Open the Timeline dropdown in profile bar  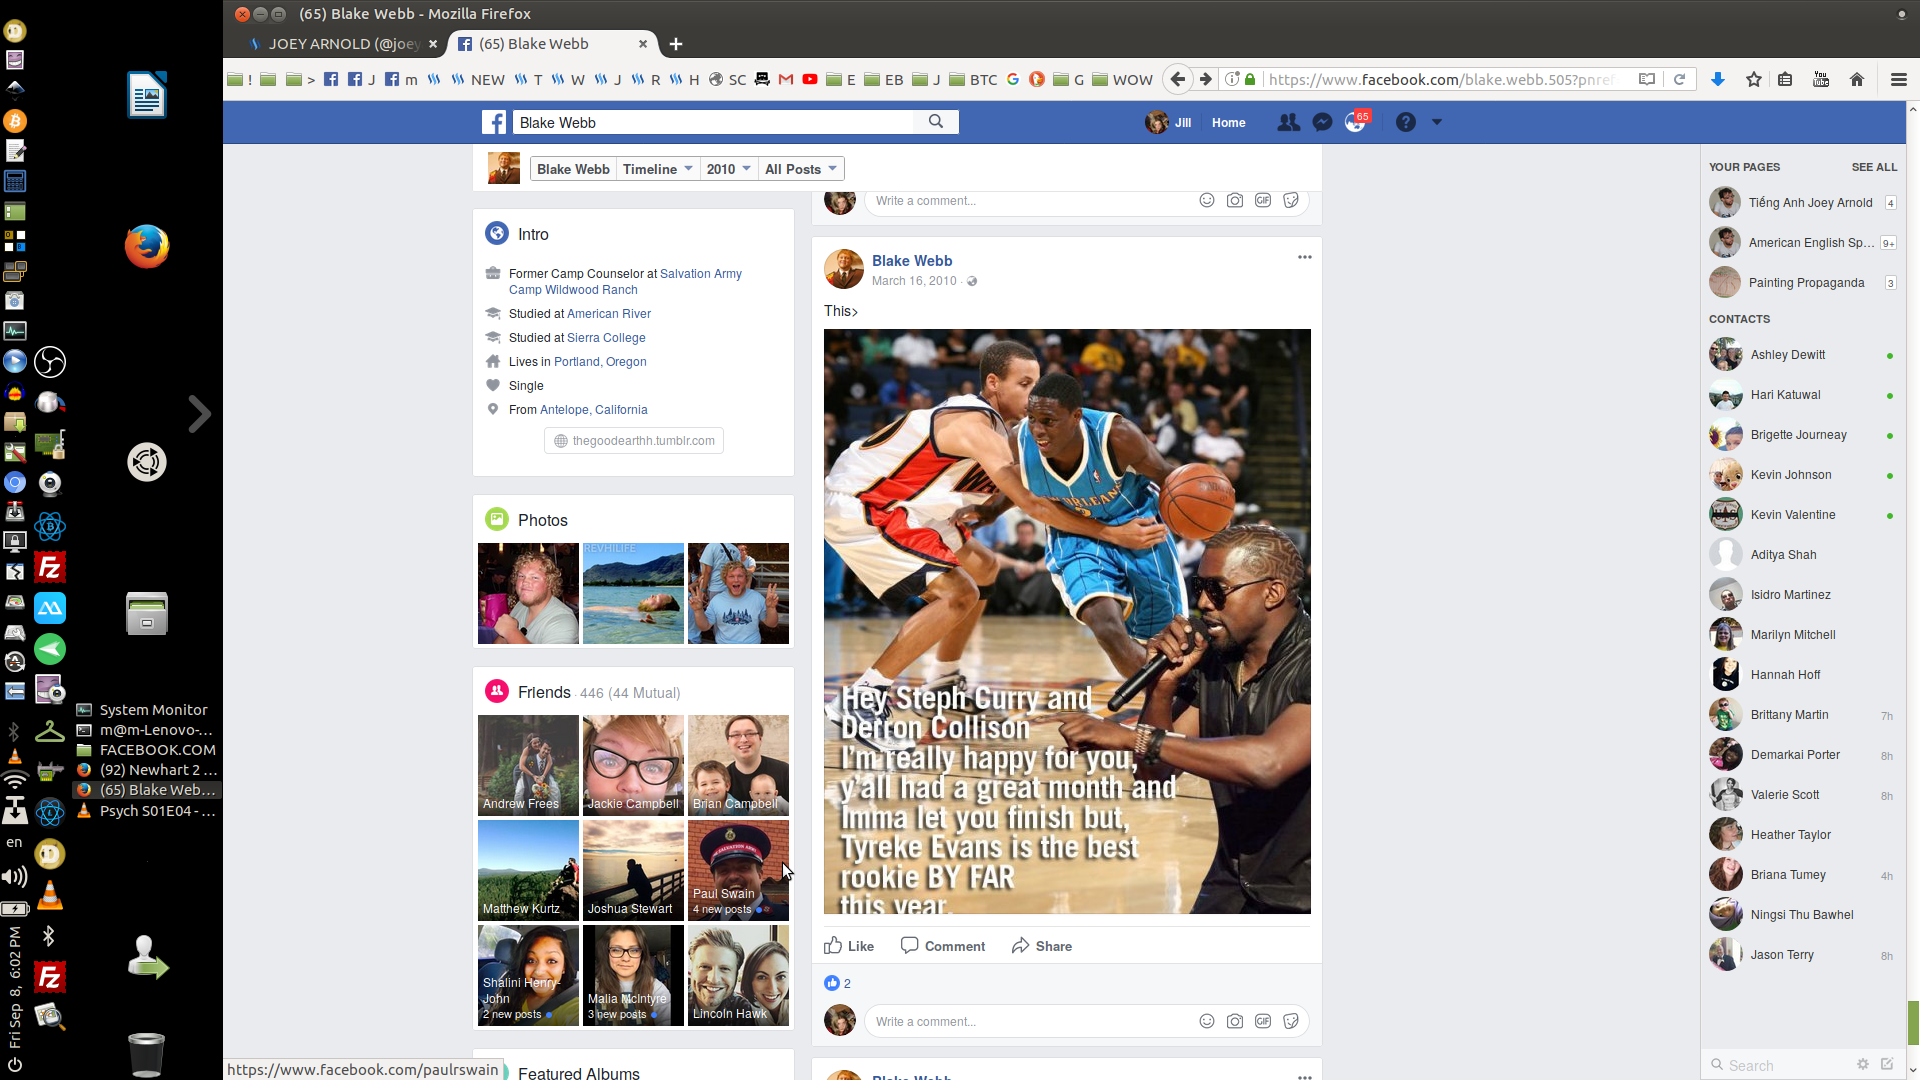[657, 169]
